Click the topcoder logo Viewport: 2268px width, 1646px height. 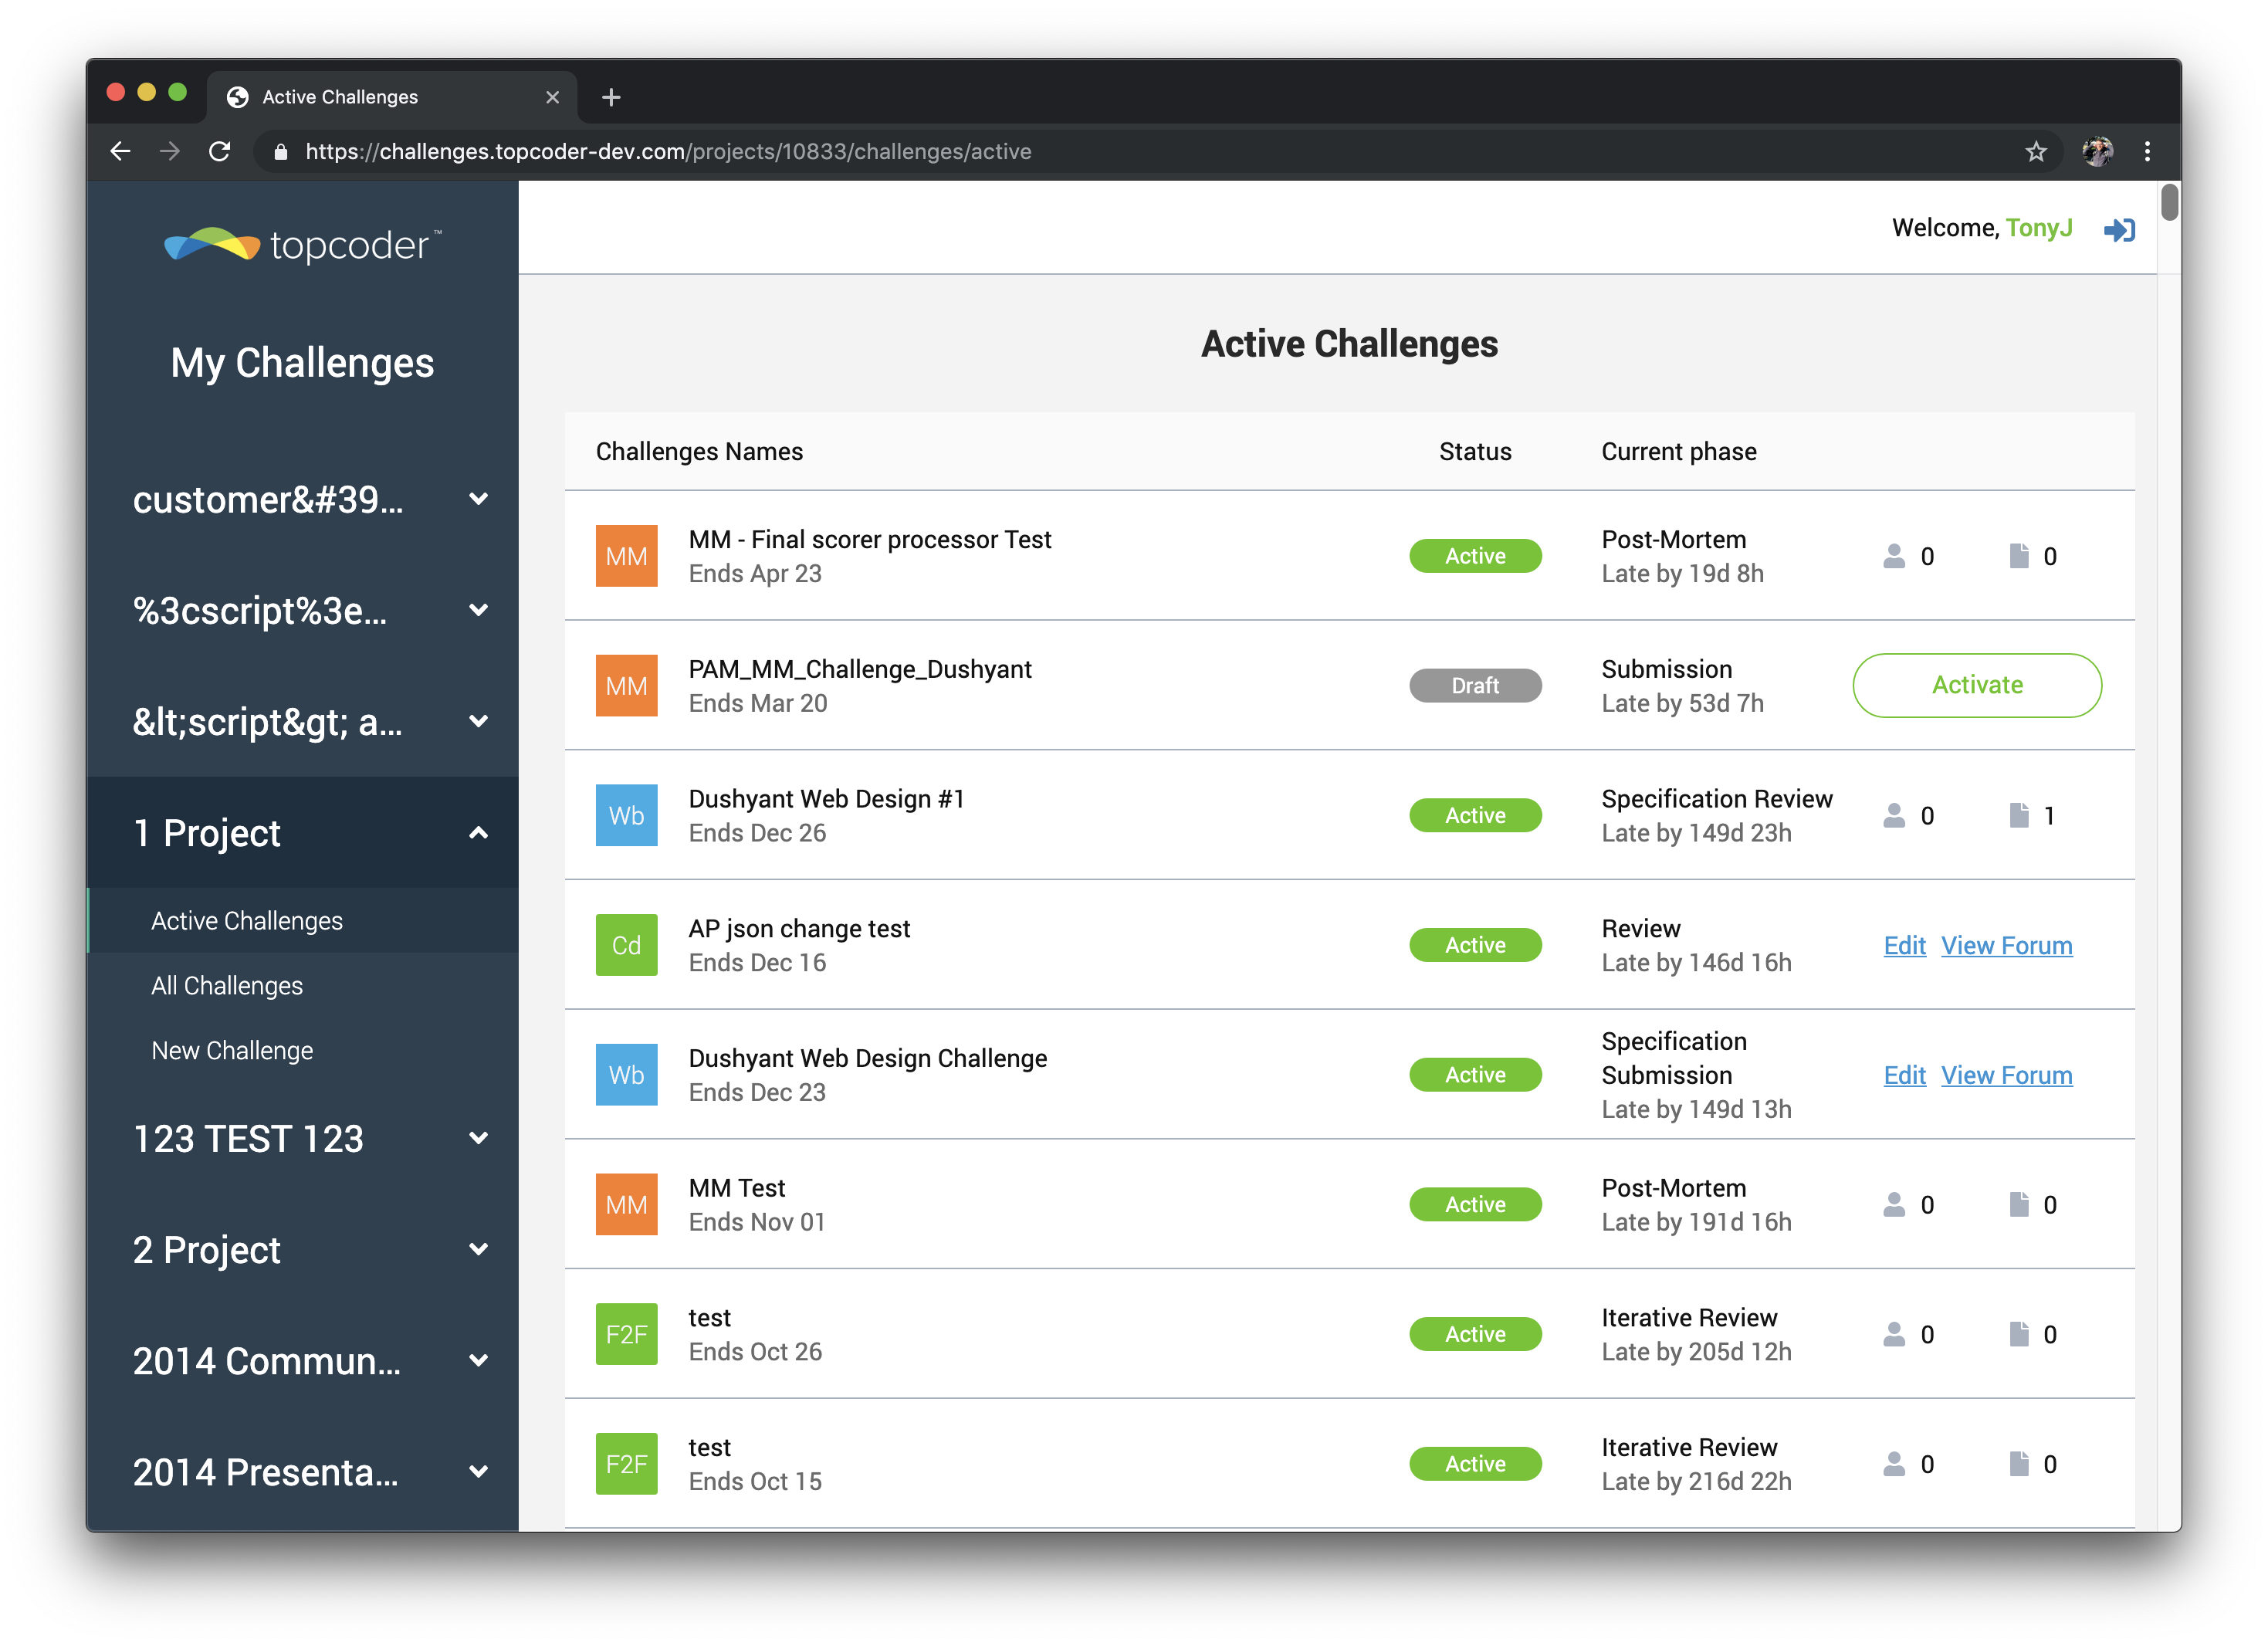(x=302, y=245)
